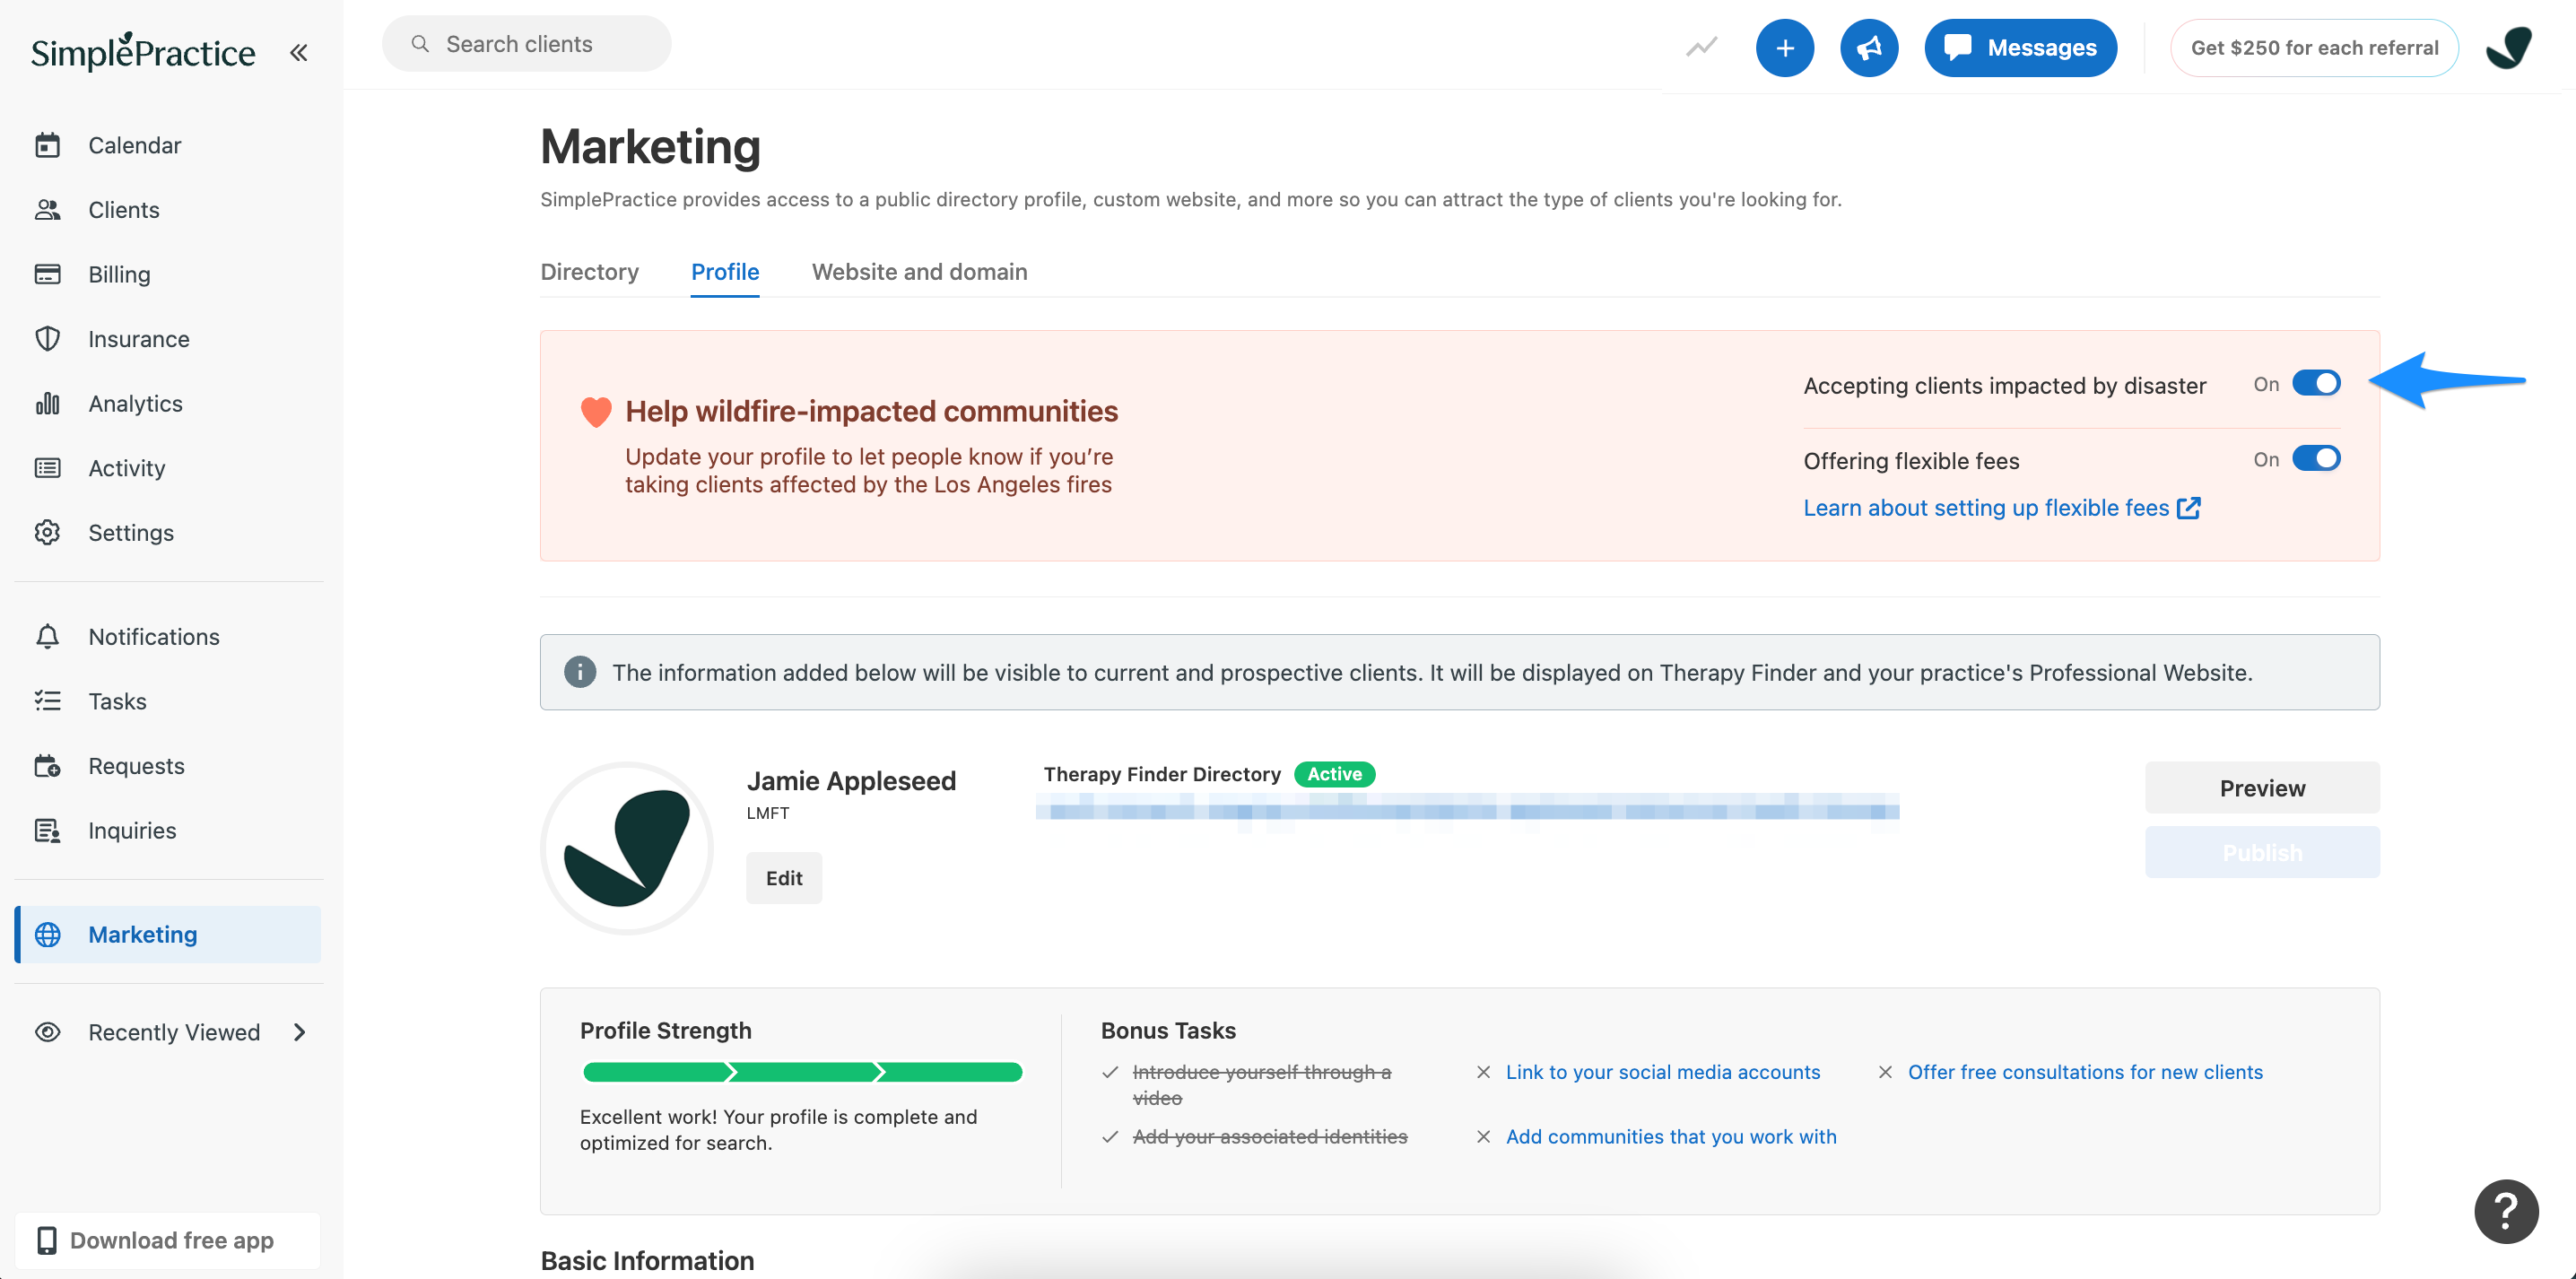Click the Settings gear icon
Screen dimensions: 2576x1279
[48, 532]
